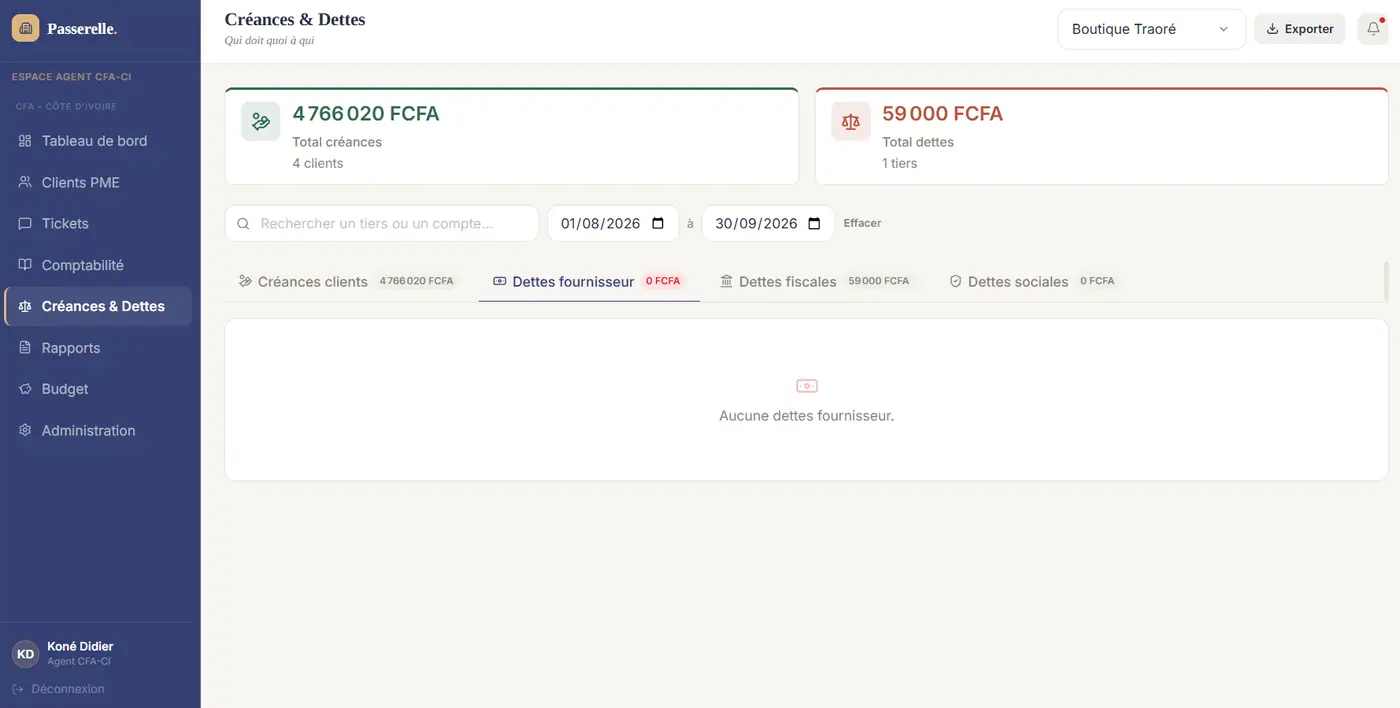The height and width of the screenshot is (708, 1400).
Task: Log out via Déconnexion
Action: coord(58,689)
